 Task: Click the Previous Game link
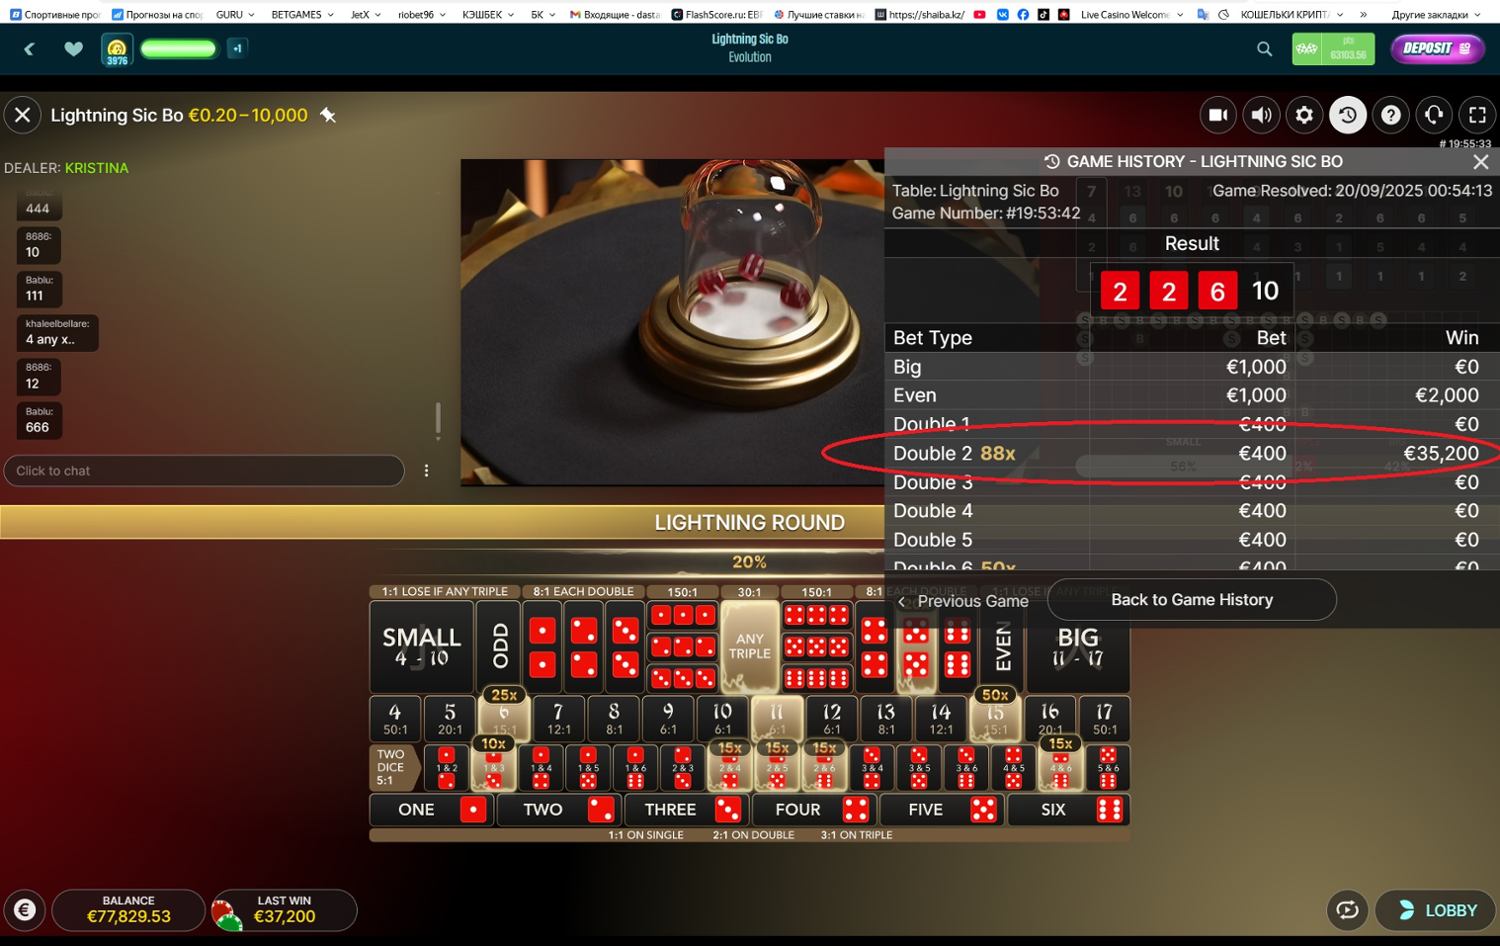click(962, 601)
